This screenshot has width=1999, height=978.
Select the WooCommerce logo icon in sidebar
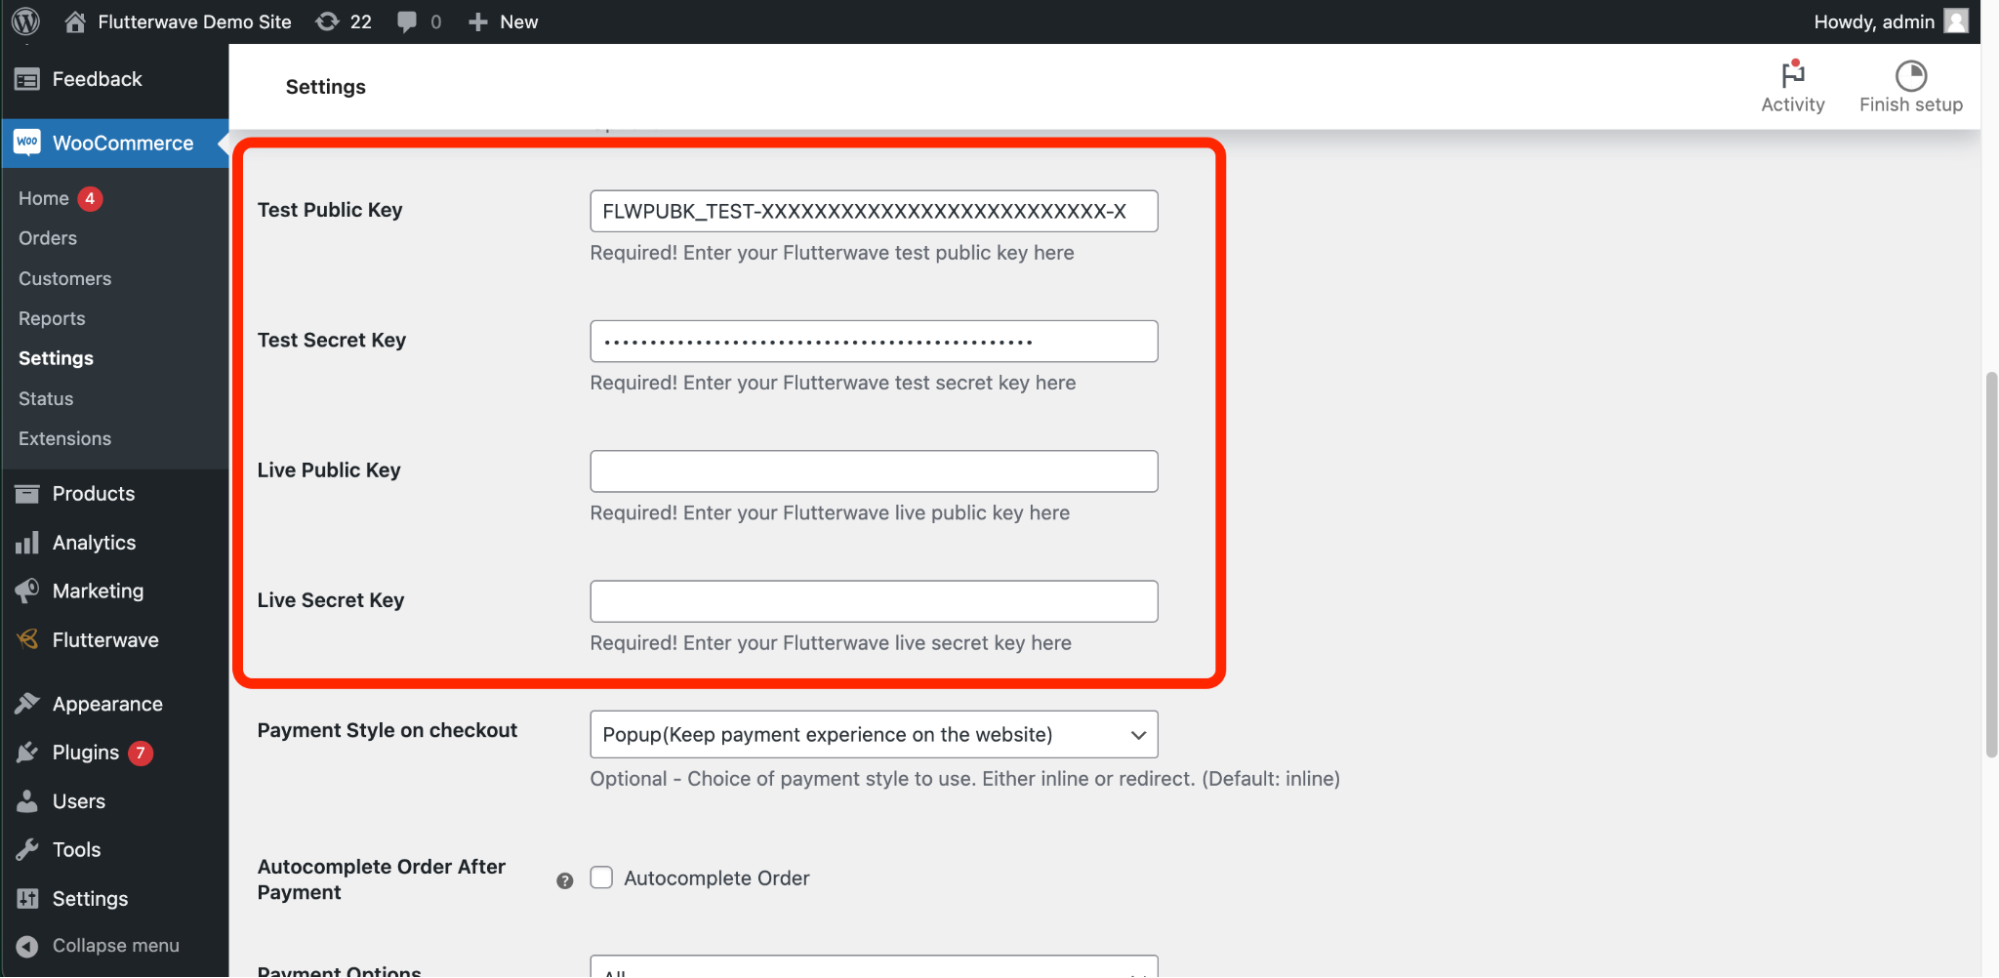point(27,143)
